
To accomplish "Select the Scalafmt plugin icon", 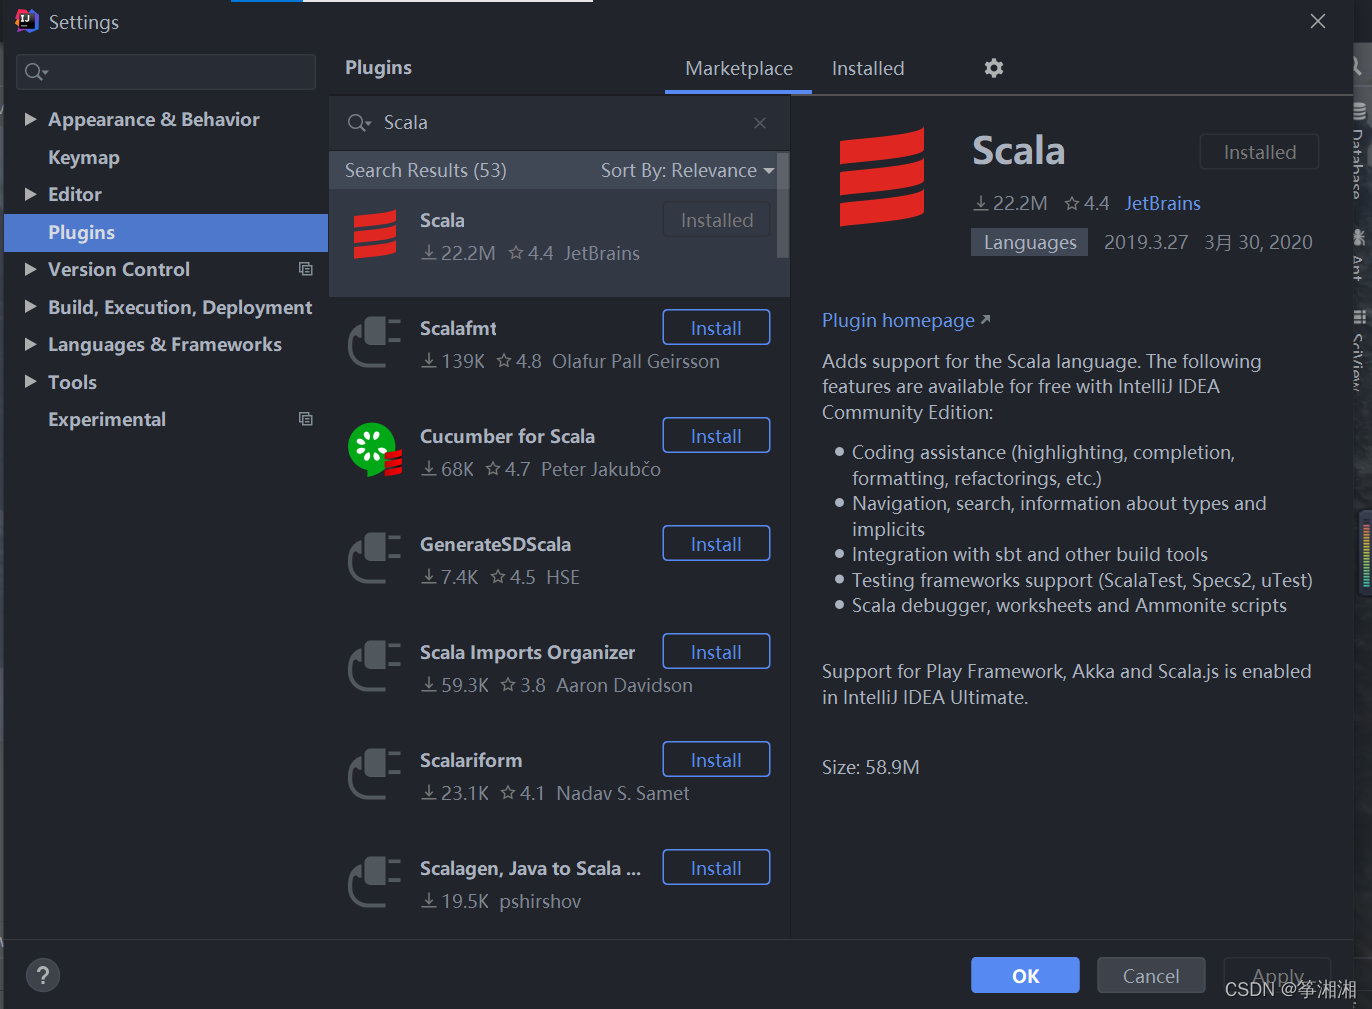I will 374,342.
